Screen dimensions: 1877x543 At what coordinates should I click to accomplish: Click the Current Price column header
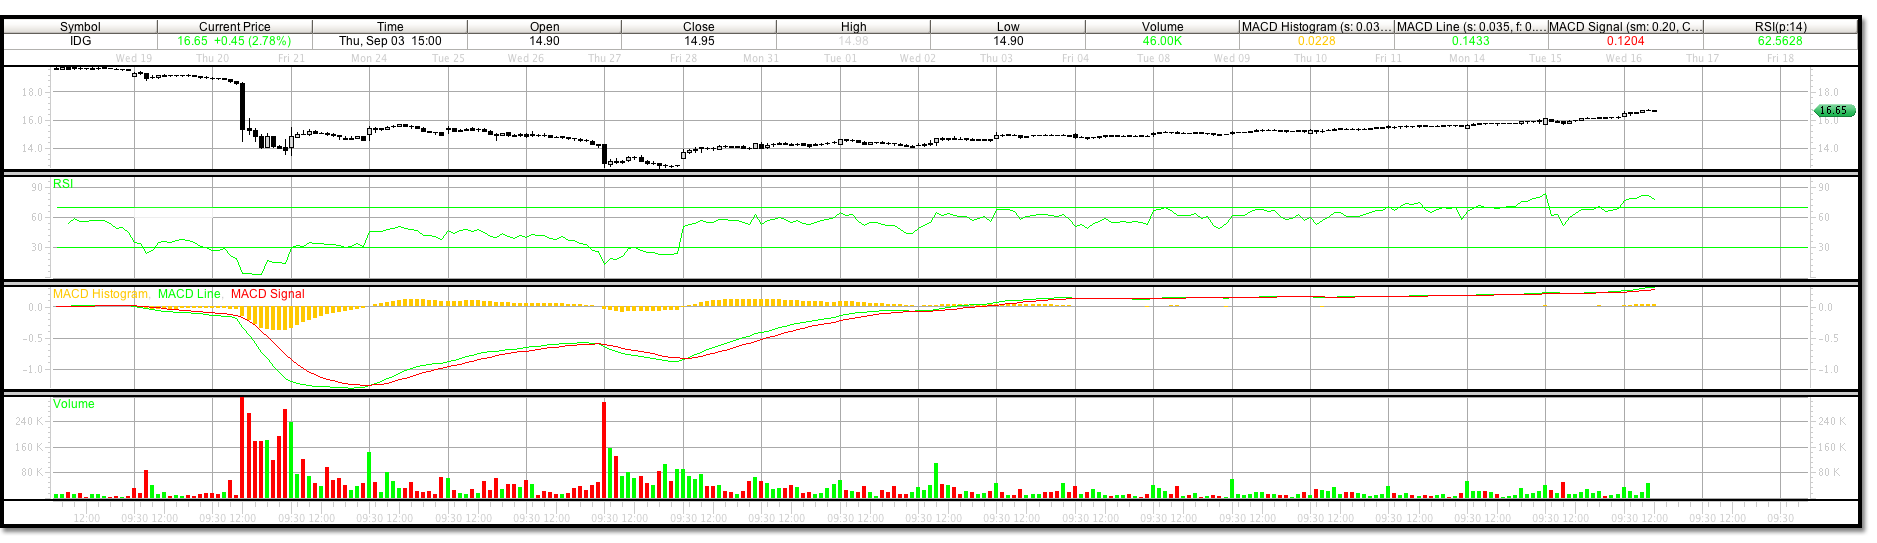pos(234,27)
